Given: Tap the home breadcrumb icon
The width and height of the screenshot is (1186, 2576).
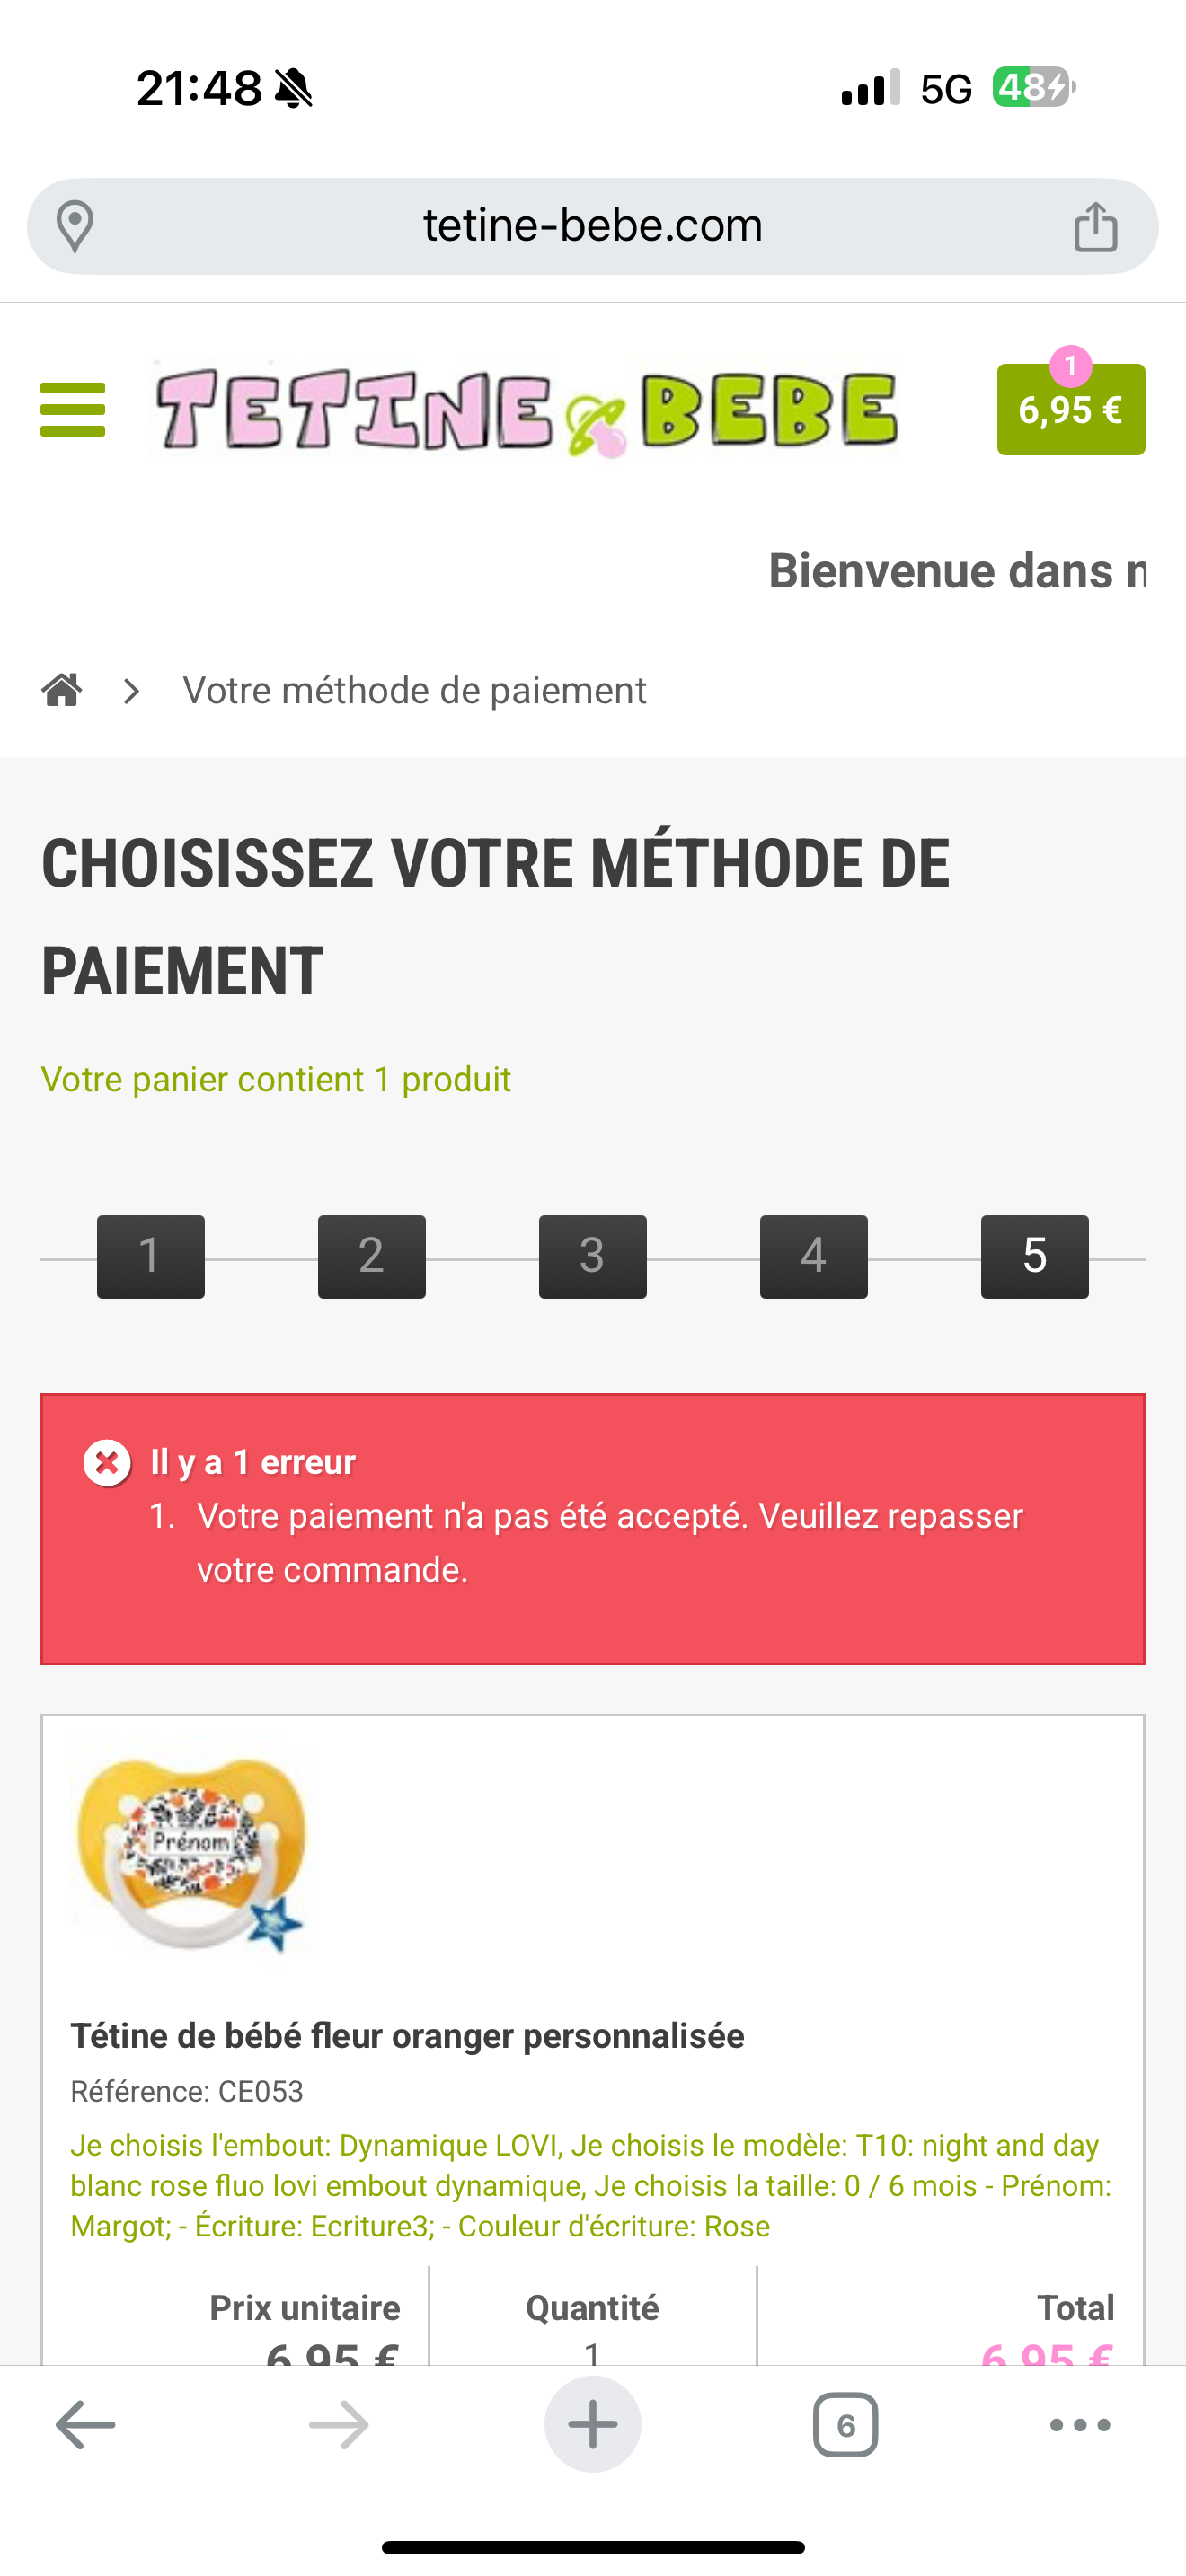Looking at the screenshot, I should click(62, 690).
